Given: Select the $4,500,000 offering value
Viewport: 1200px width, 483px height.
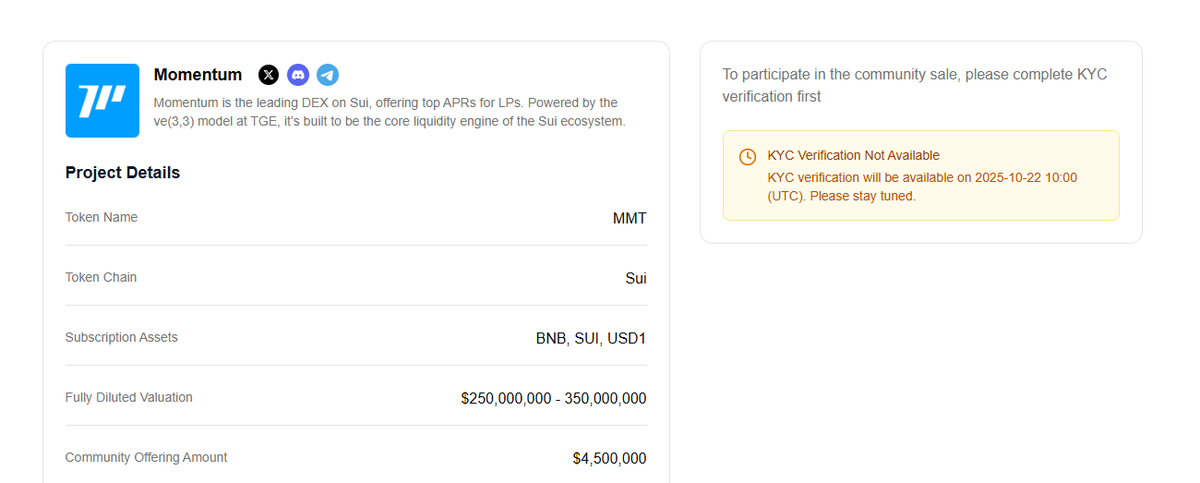Looking at the screenshot, I should [x=610, y=458].
